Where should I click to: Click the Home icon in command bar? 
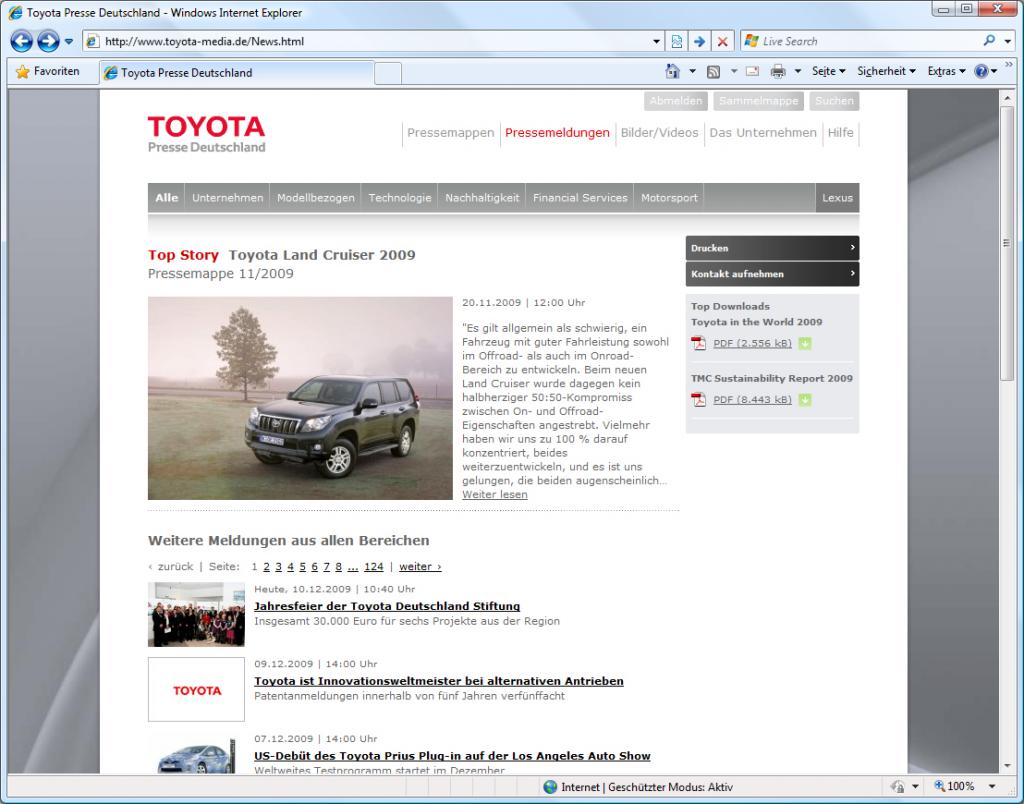click(672, 71)
